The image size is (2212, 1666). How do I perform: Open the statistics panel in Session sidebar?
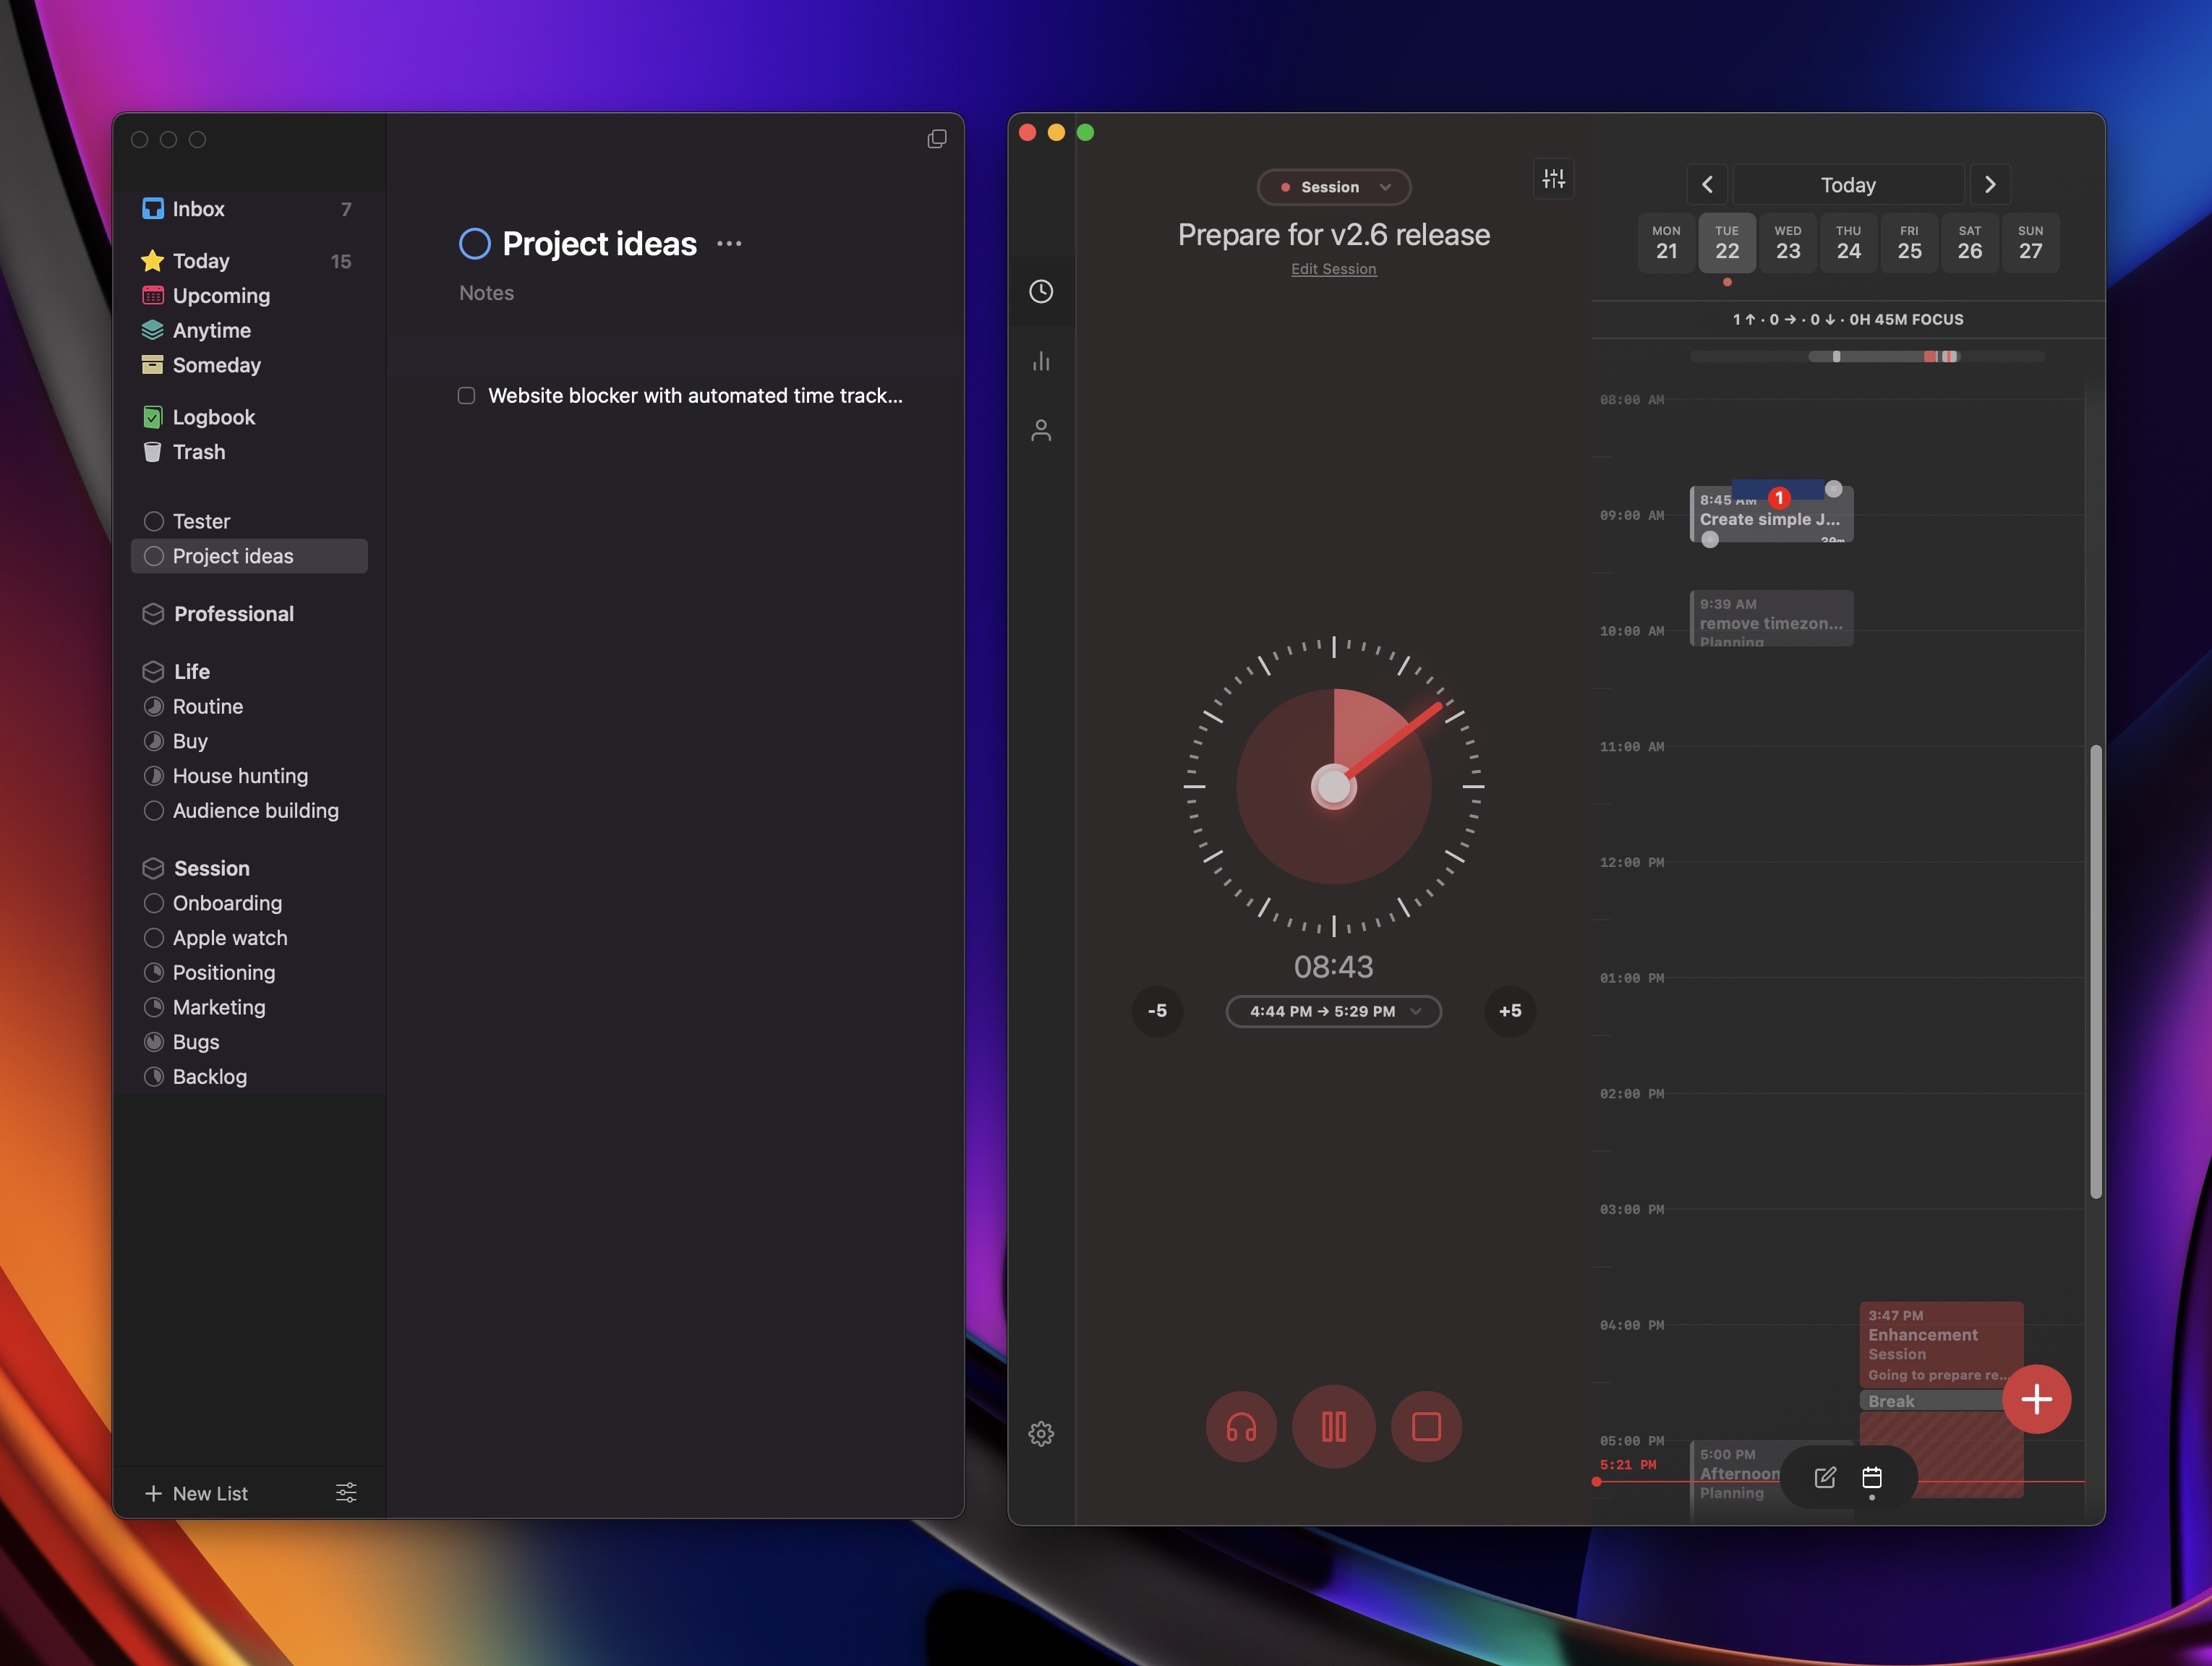(x=1041, y=361)
